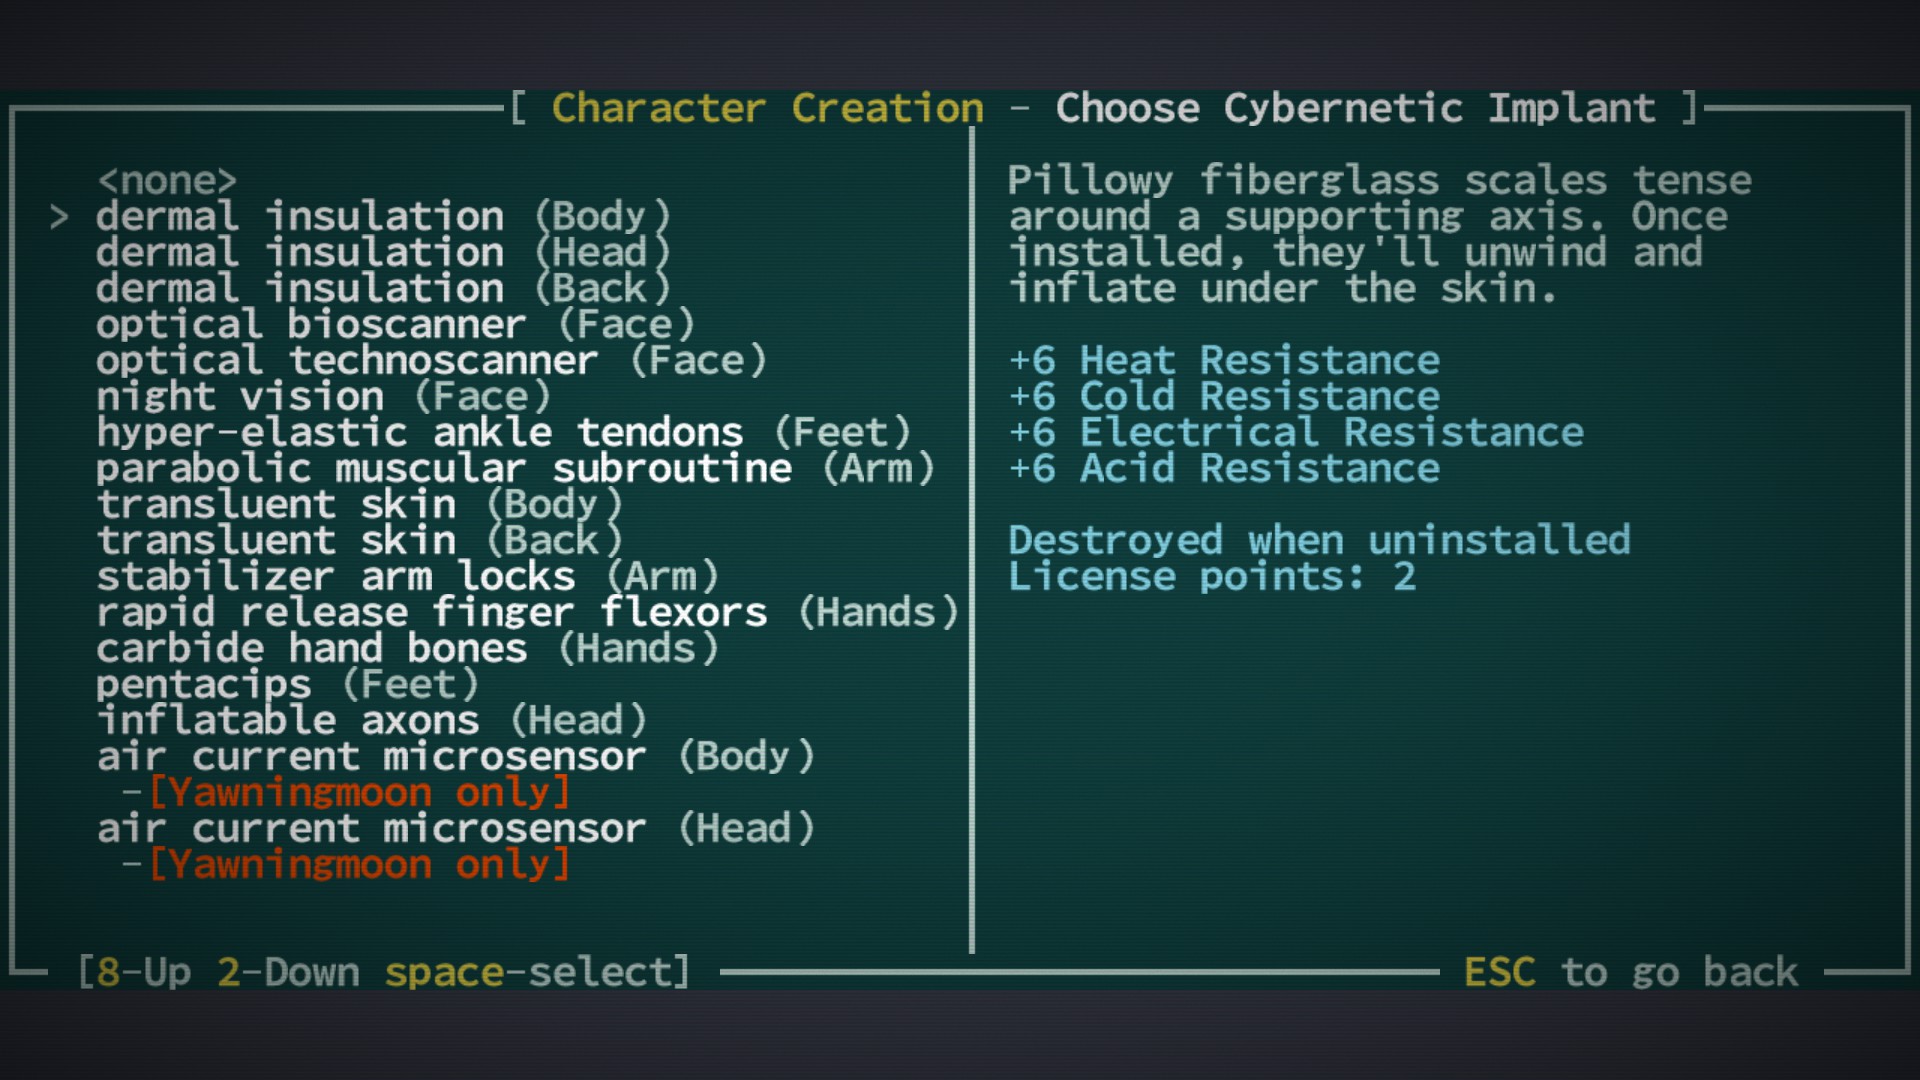The image size is (1920, 1080).
Task: Choose stabilizer arm locks (Arm)
Action: 407,577
